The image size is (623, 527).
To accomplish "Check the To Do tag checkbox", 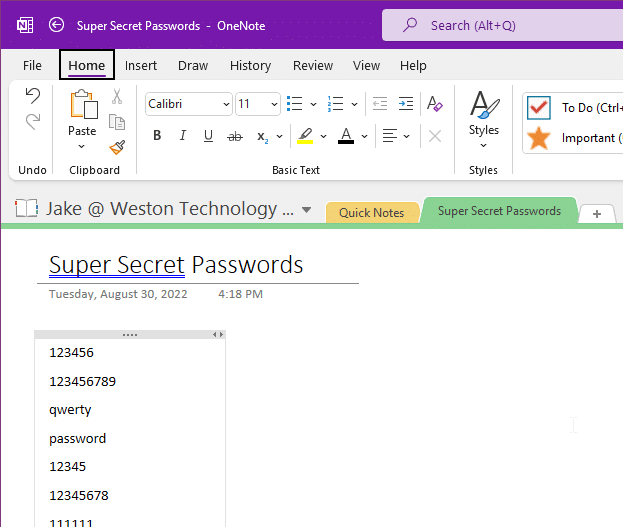I will 539,108.
